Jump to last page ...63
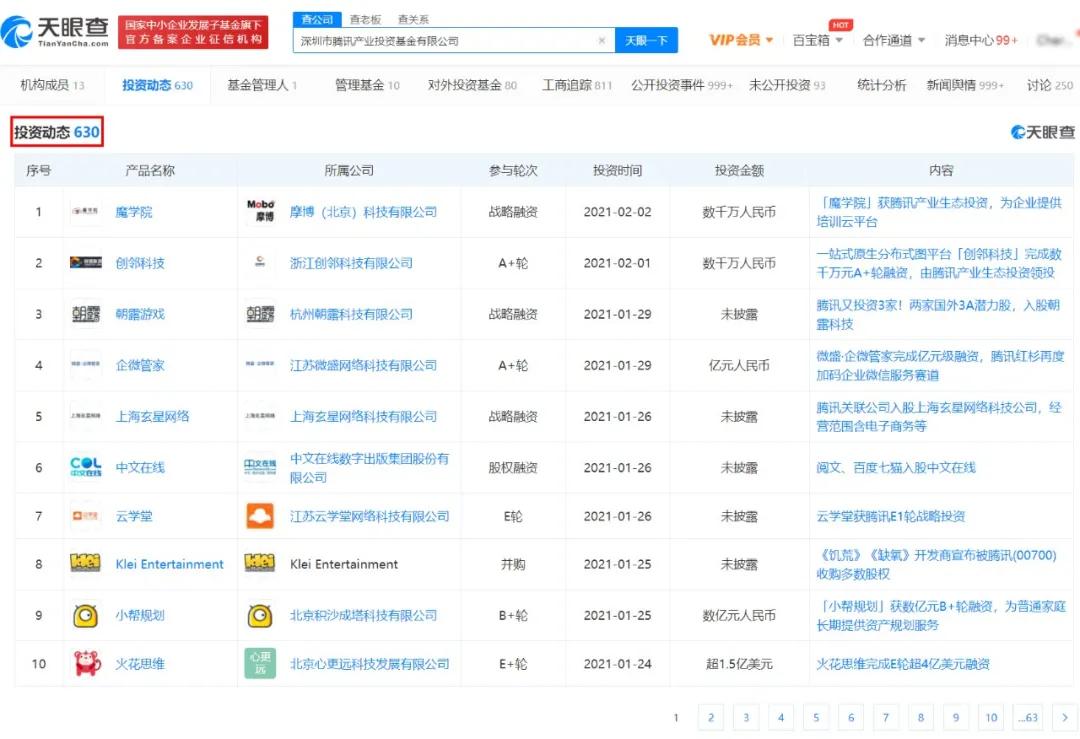The height and width of the screenshot is (739, 1080). (x=1028, y=717)
